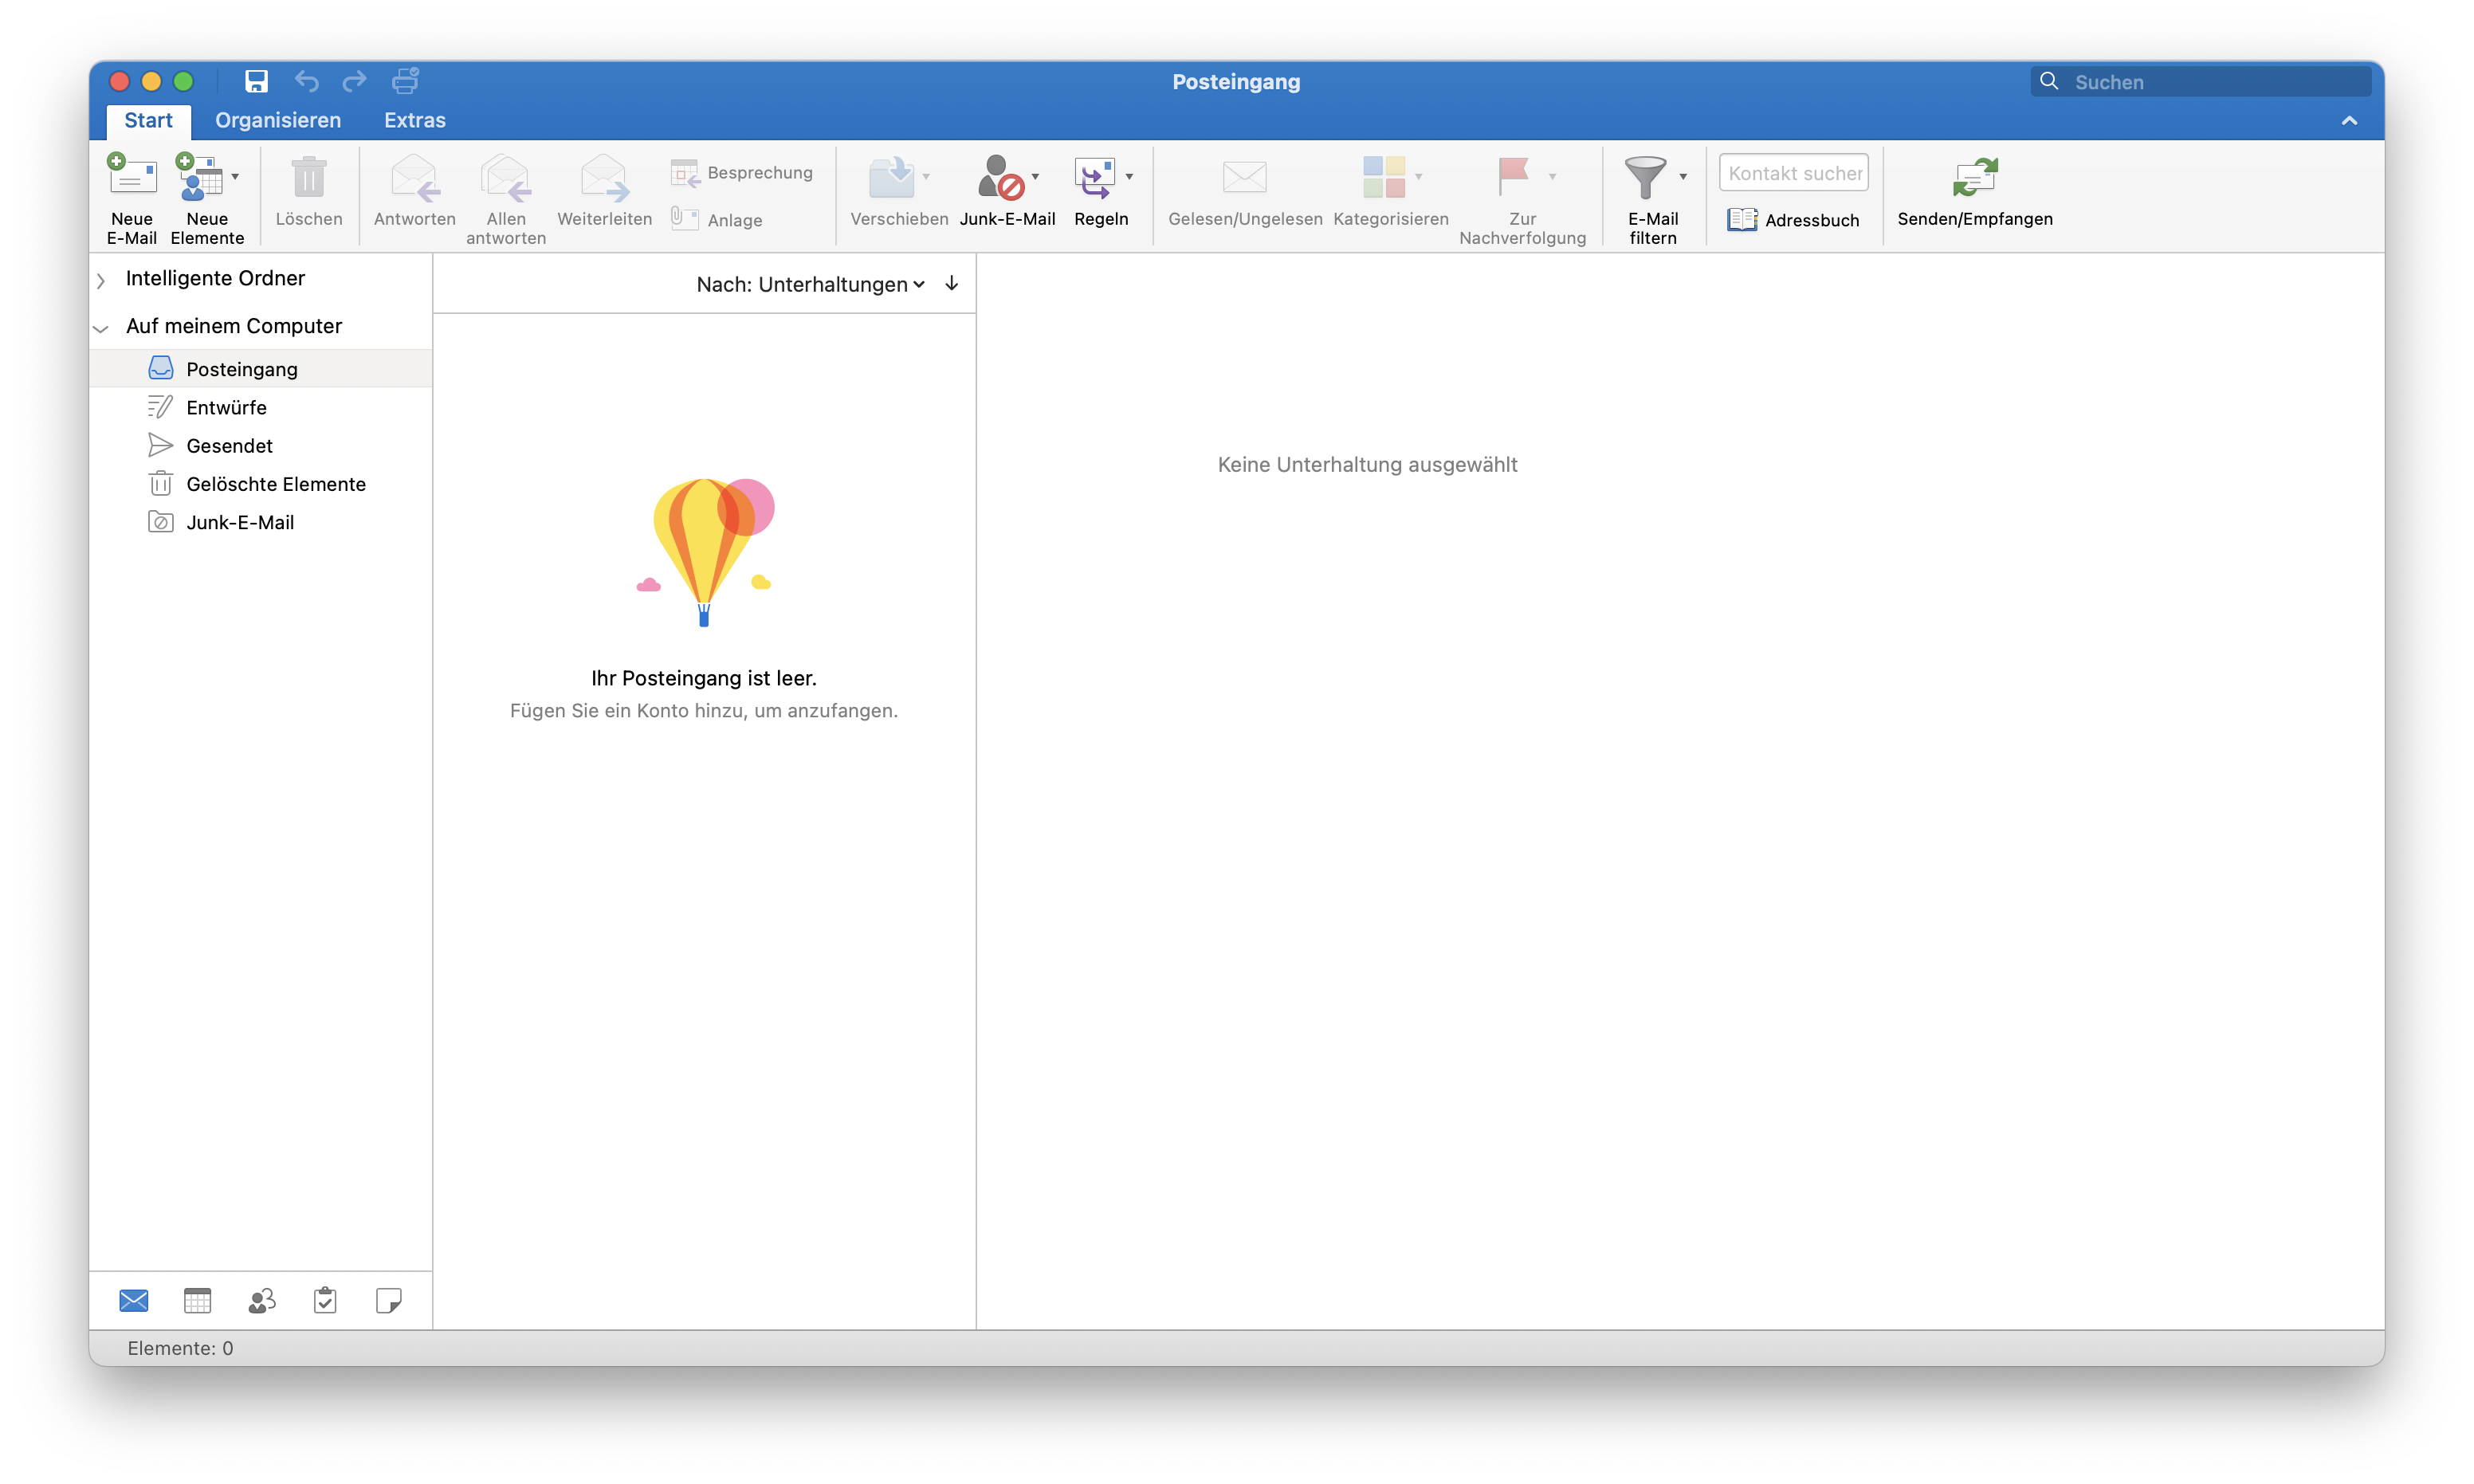Screen dimensions: 2474x1484
Task: Open the Tasks view icon
Action: [x=325, y=1300]
